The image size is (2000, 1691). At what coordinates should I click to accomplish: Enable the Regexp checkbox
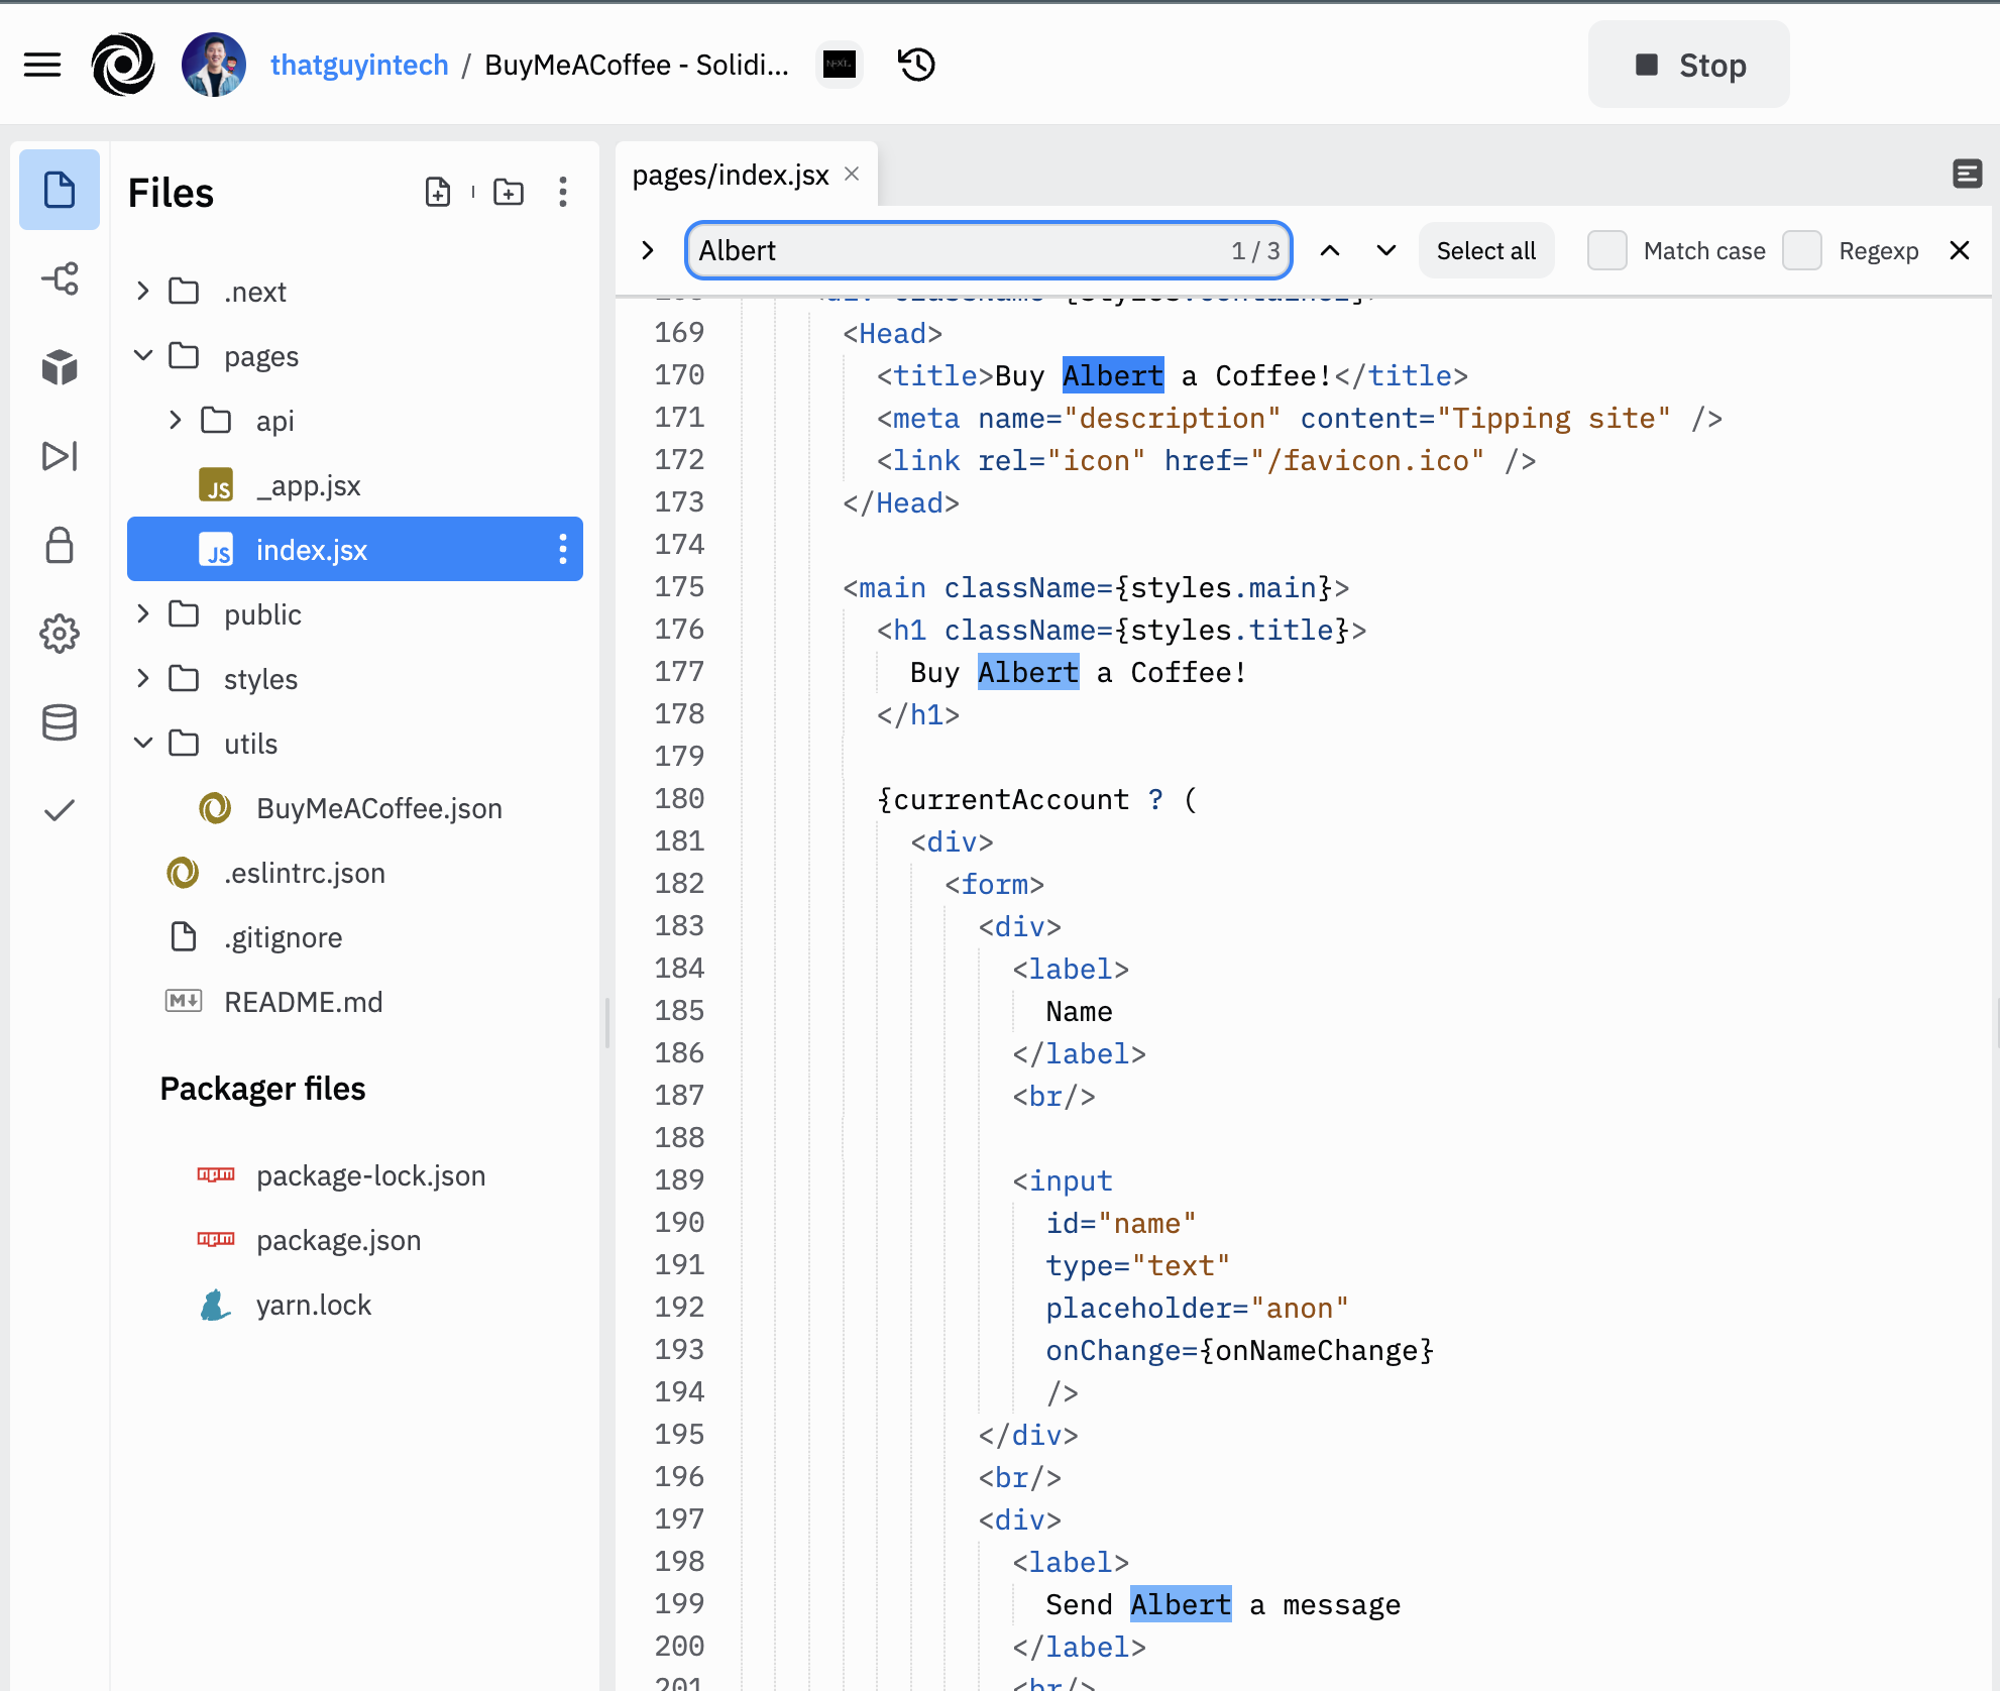1802,250
